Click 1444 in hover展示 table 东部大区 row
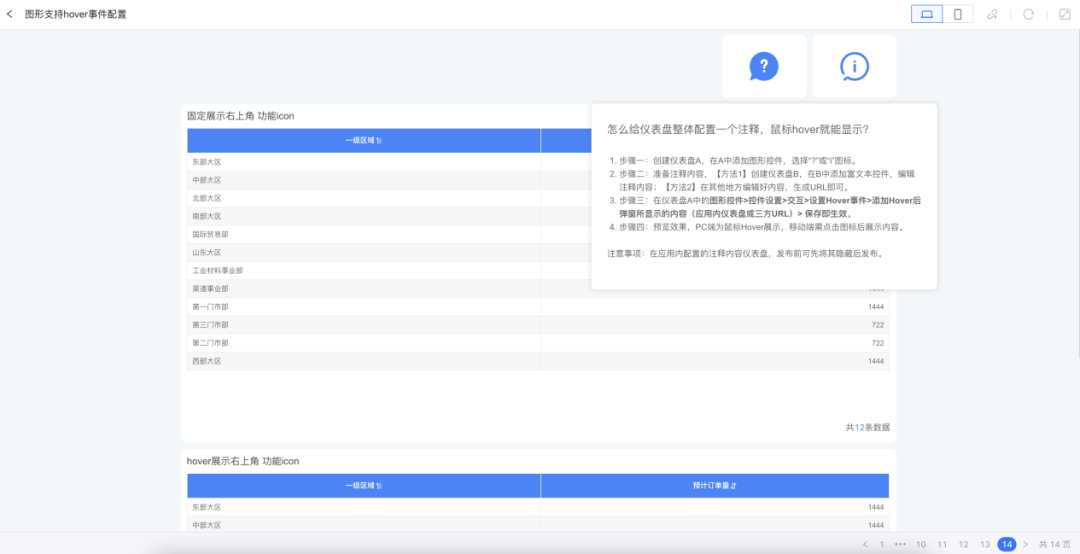The width and height of the screenshot is (1080, 554). [x=875, y=507]
